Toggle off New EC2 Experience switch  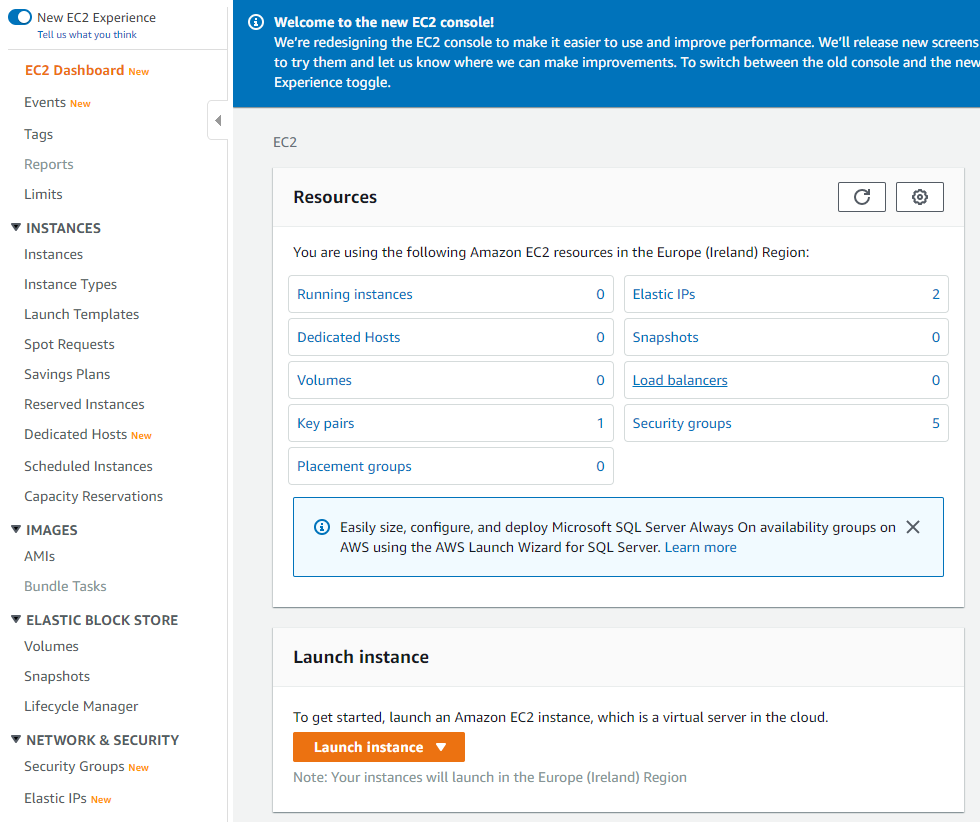click(x=20, y=17)
